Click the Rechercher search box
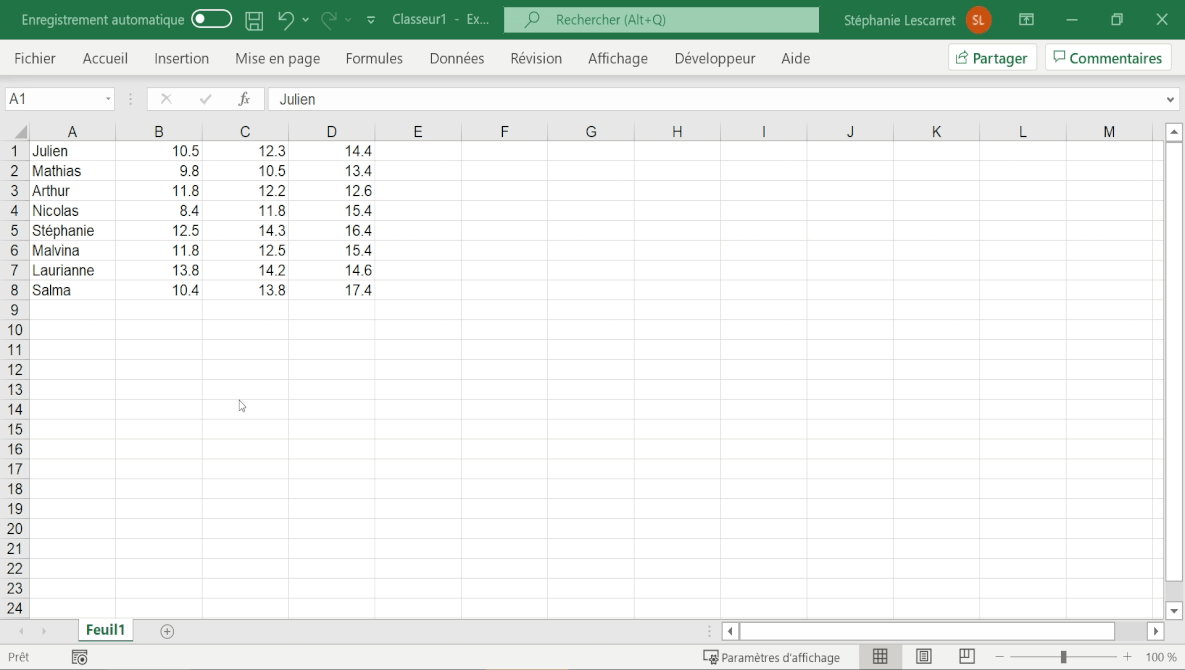 pyautogui.click(x=661, y=20)
